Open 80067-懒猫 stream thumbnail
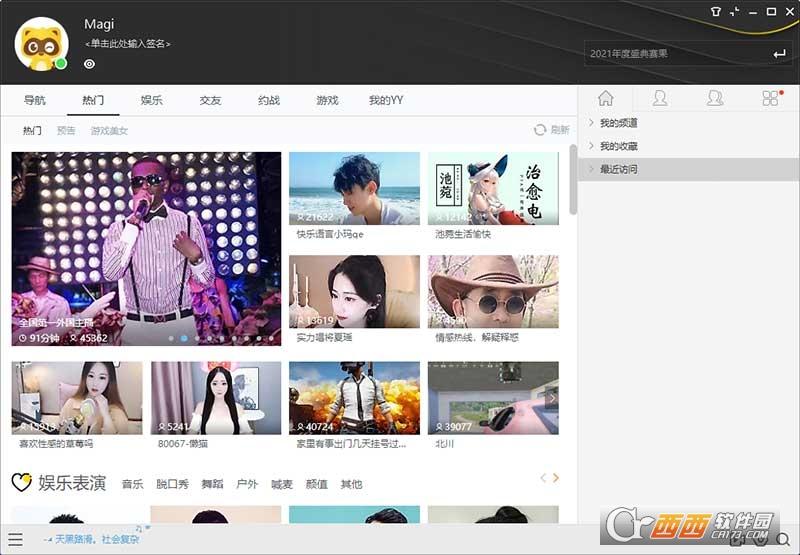 (x=216, y=398)
